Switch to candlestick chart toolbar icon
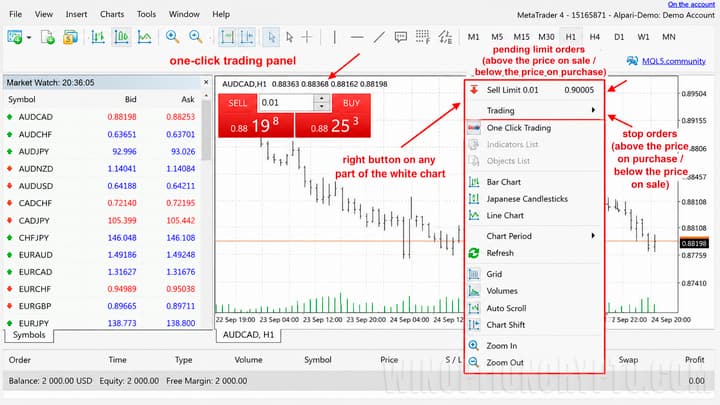This screenshot has height=405, width=720. pyautogui.click(x=121, y=37)
